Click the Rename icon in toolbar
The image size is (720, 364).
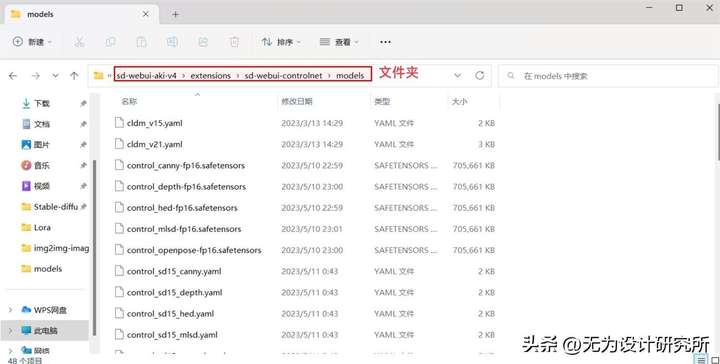tap(172, 42)
